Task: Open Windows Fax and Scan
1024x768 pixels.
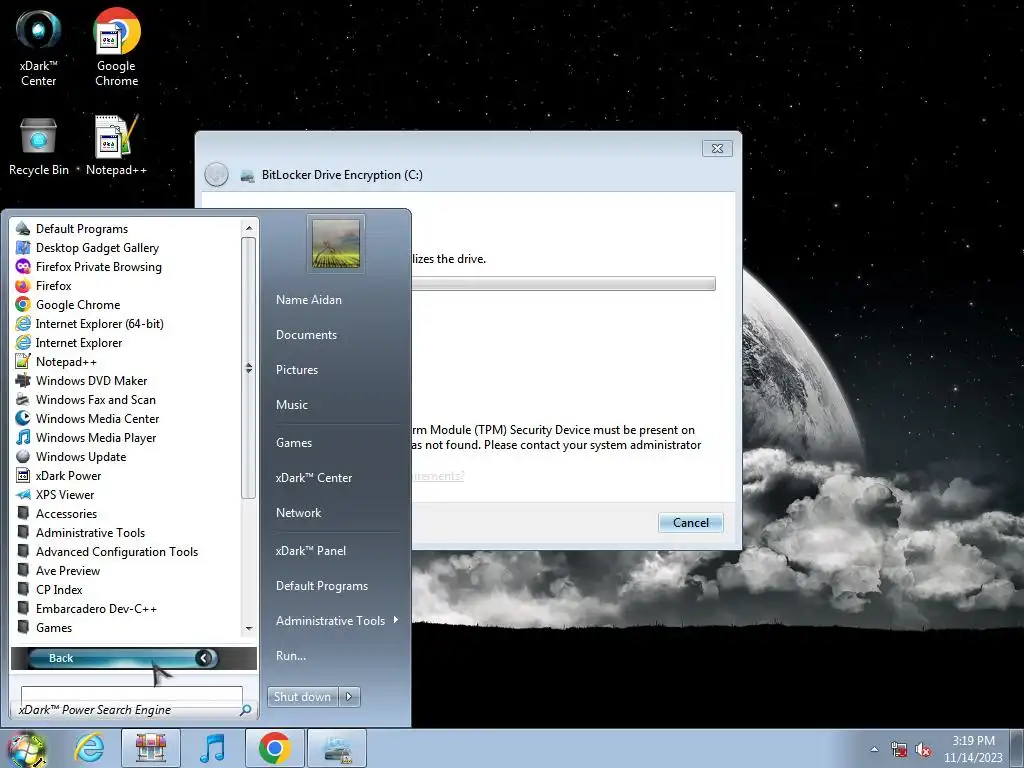Action: pos(86,399)
